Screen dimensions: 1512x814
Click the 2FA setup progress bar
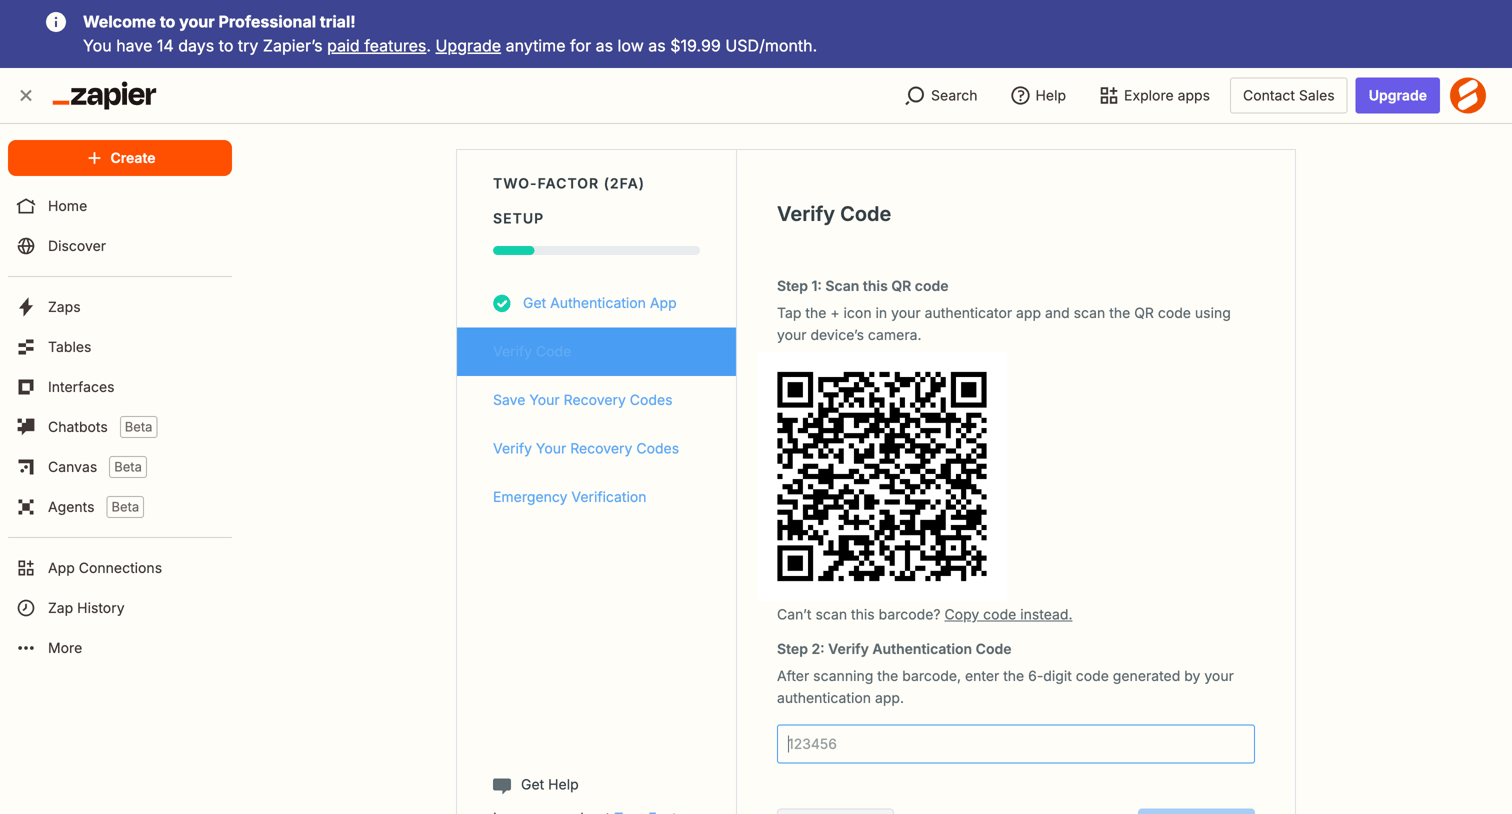[x=596, y=250]
